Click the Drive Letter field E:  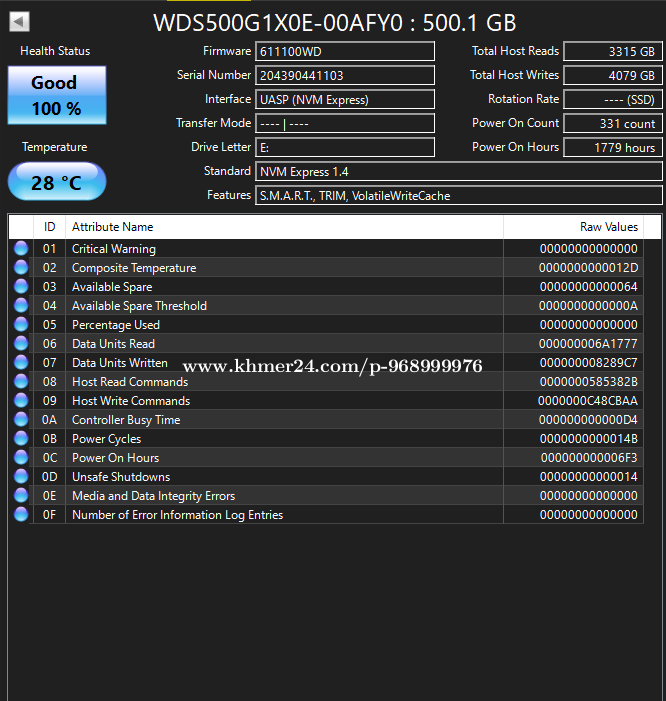tap(345, 147)
